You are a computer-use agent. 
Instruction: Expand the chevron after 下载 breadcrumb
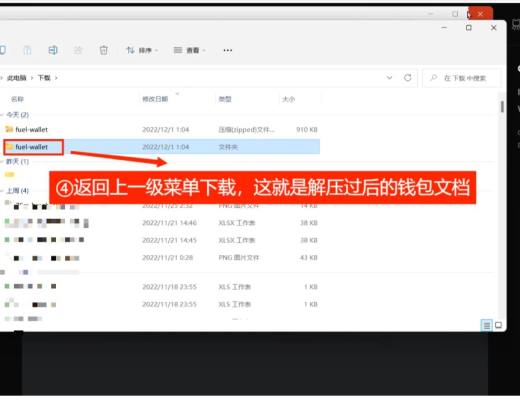pyautogui.click(x=56, y=78)
